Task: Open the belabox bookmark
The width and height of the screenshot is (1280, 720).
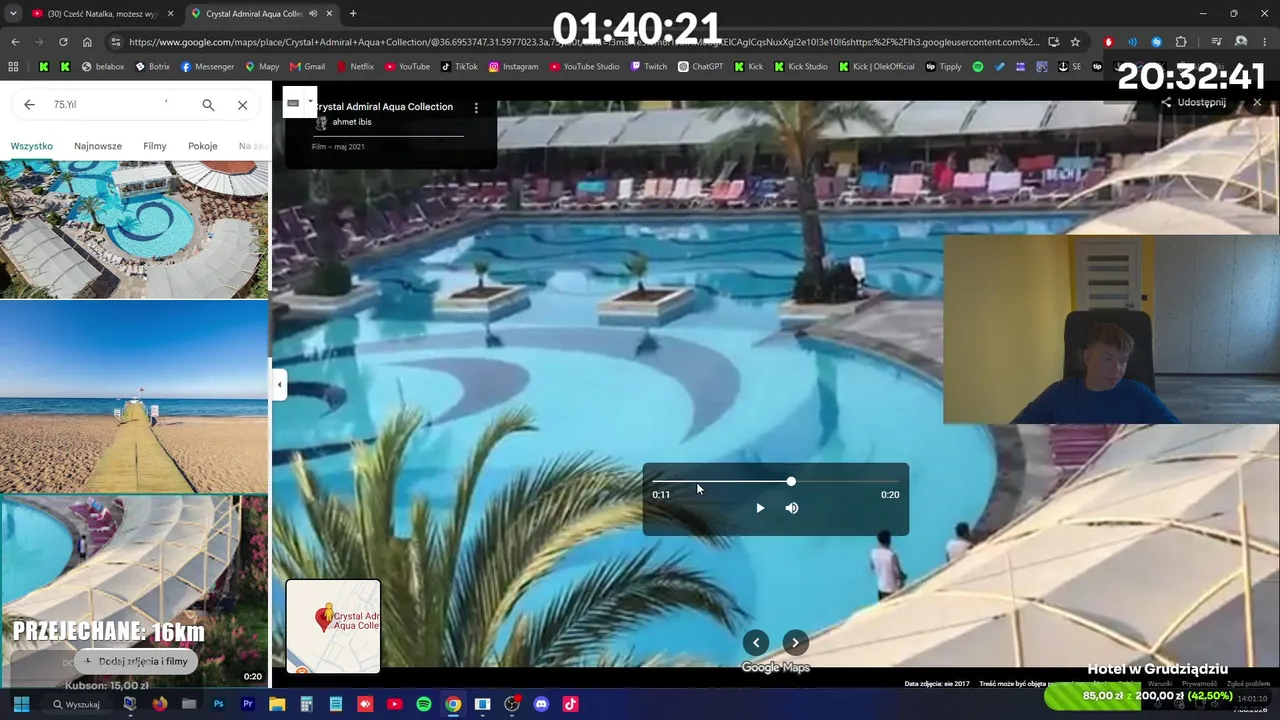Action: coord(103,67)
